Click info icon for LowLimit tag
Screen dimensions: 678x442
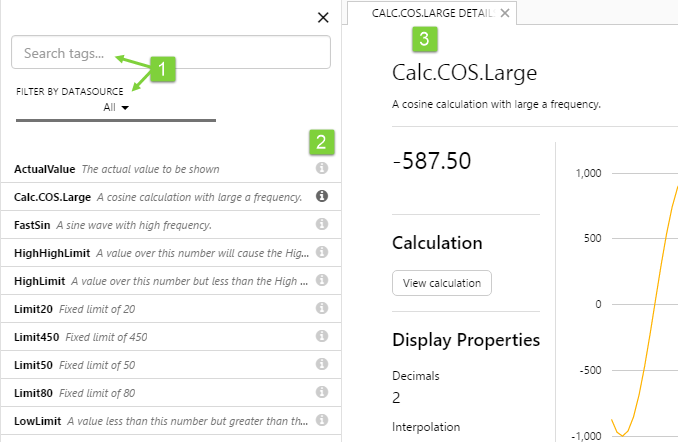(322, 421)
